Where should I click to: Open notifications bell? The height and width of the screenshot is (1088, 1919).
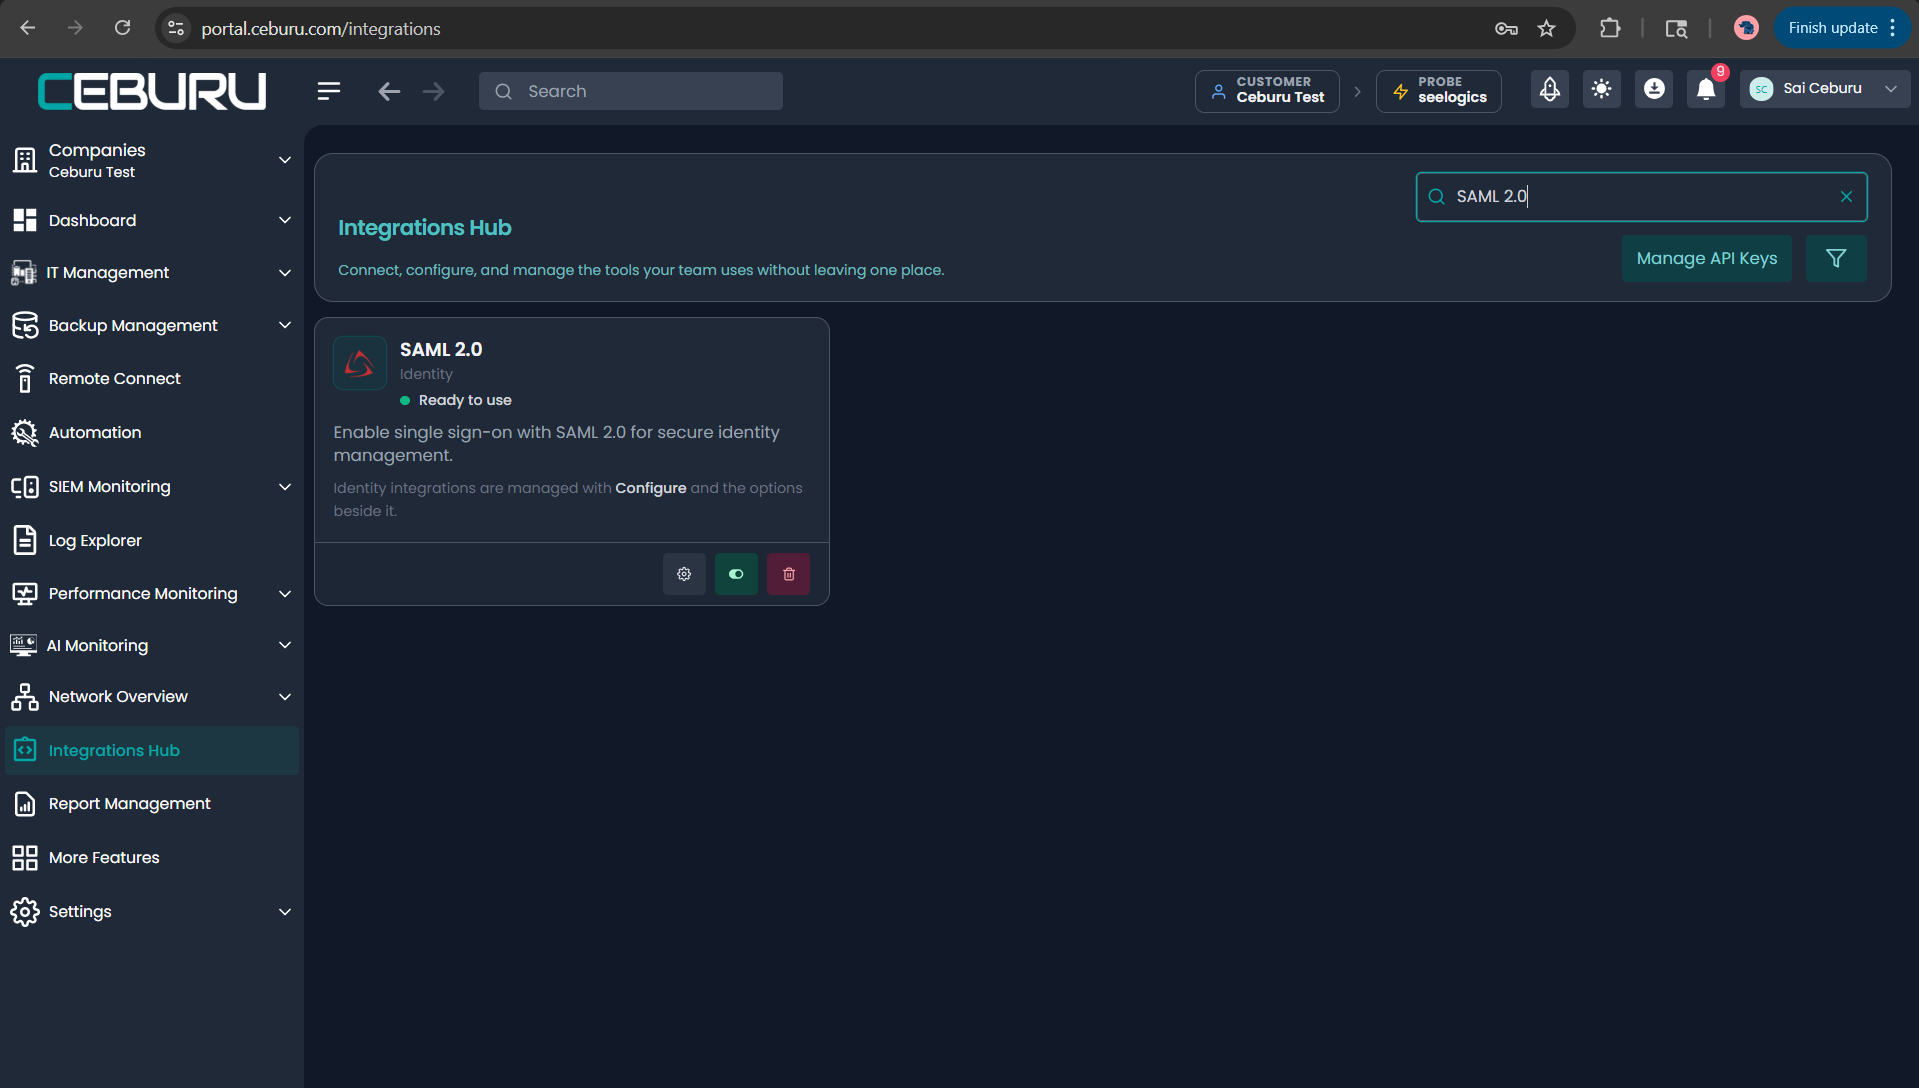click(x=1706, y=89)
